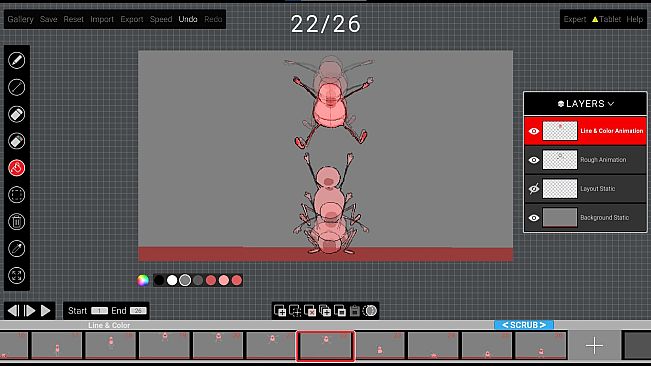Select frame thumbnail just before highlighted frame
Viewport: 651px width, 366px height.
(271, 345)
